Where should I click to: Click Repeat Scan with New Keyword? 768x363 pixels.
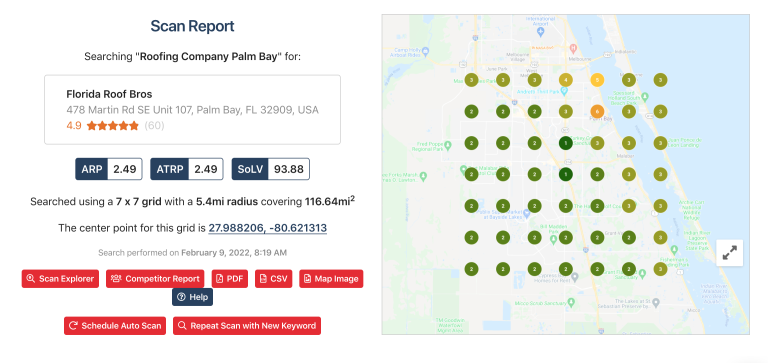click(x=247, y=326)
